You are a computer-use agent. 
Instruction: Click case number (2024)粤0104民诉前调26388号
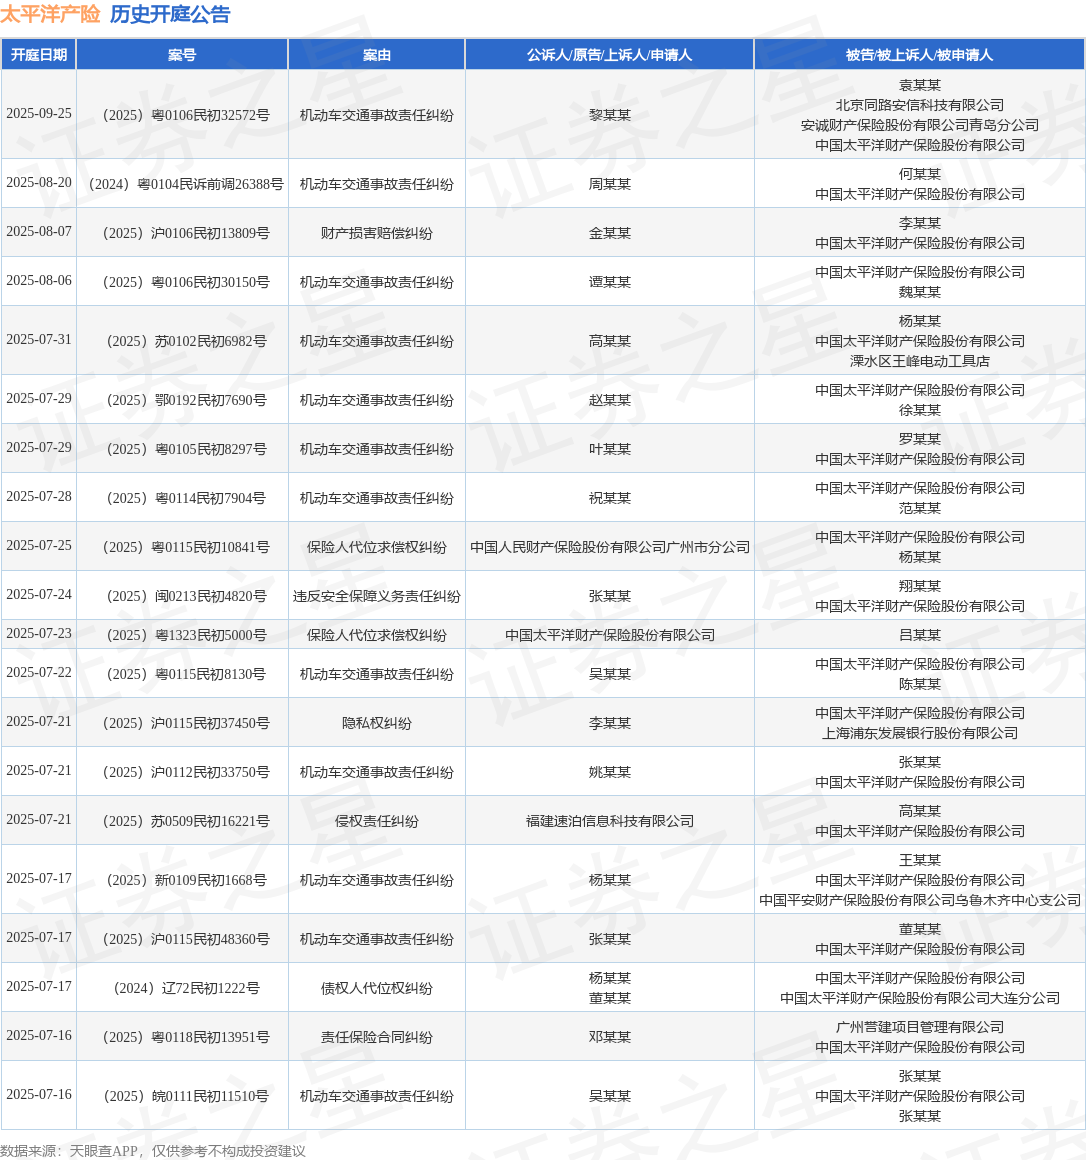click(186, 184)
